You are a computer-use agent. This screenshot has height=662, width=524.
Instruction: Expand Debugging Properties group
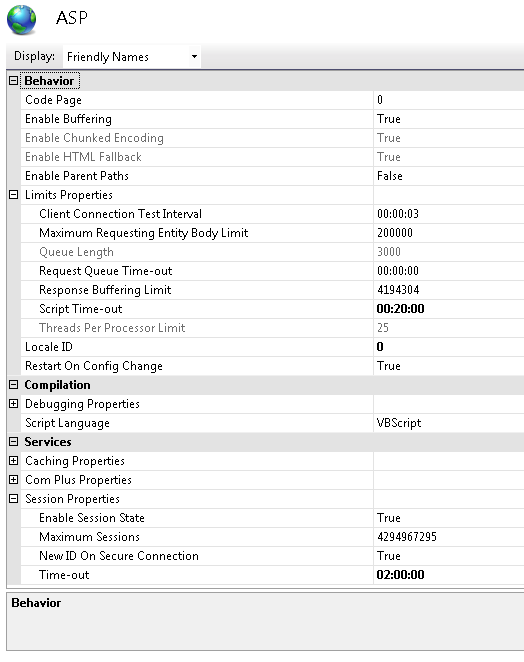click(x=14, y=404)
